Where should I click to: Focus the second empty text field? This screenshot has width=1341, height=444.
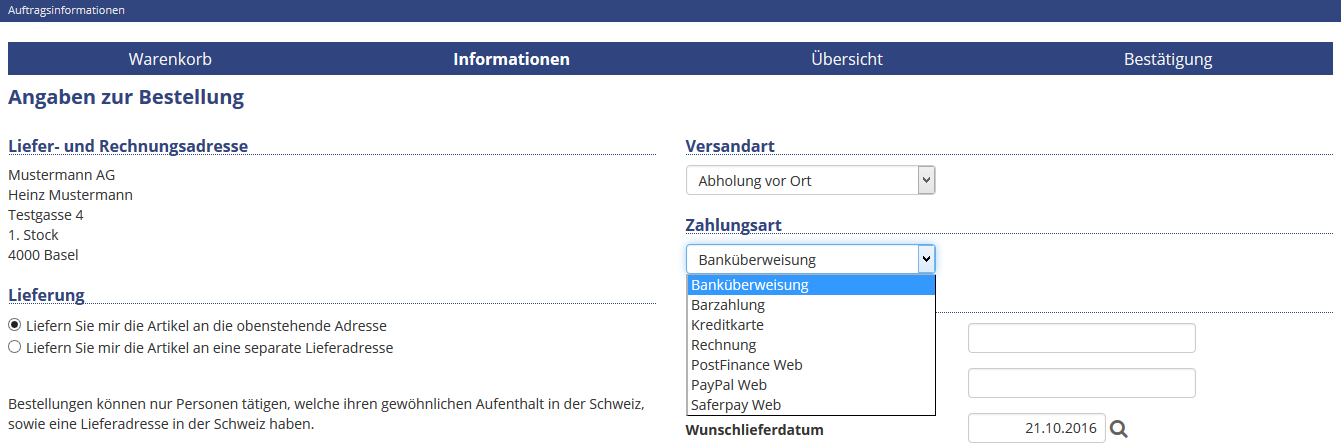(x=1082, y=383)
